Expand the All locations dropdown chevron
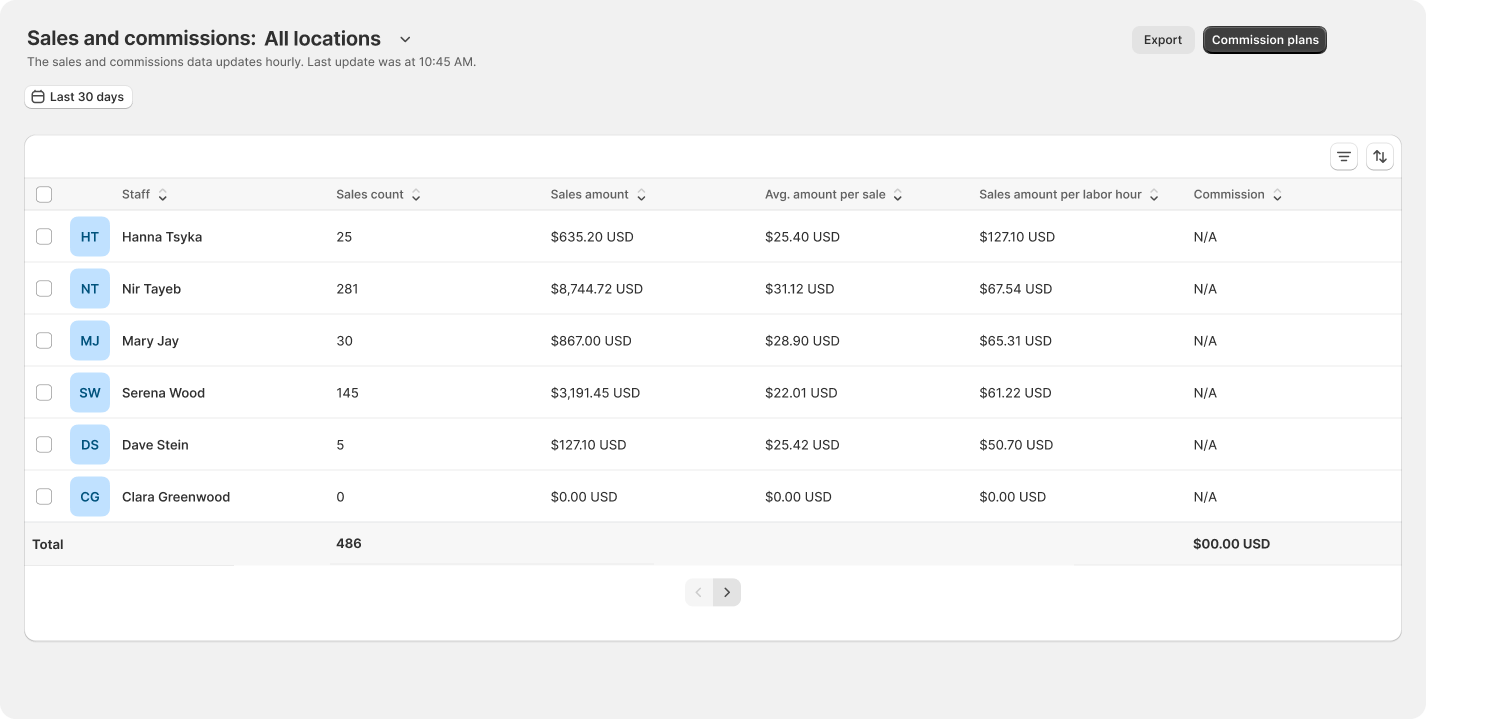 405,40
